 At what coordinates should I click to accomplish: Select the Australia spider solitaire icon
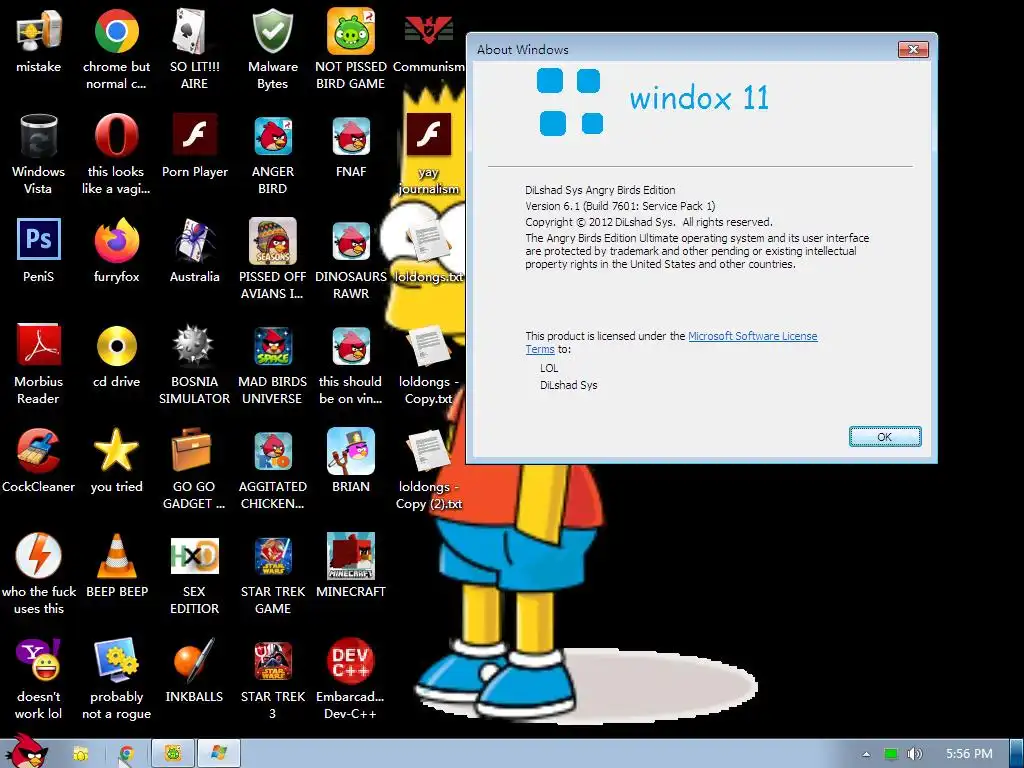tap(194, 240)
